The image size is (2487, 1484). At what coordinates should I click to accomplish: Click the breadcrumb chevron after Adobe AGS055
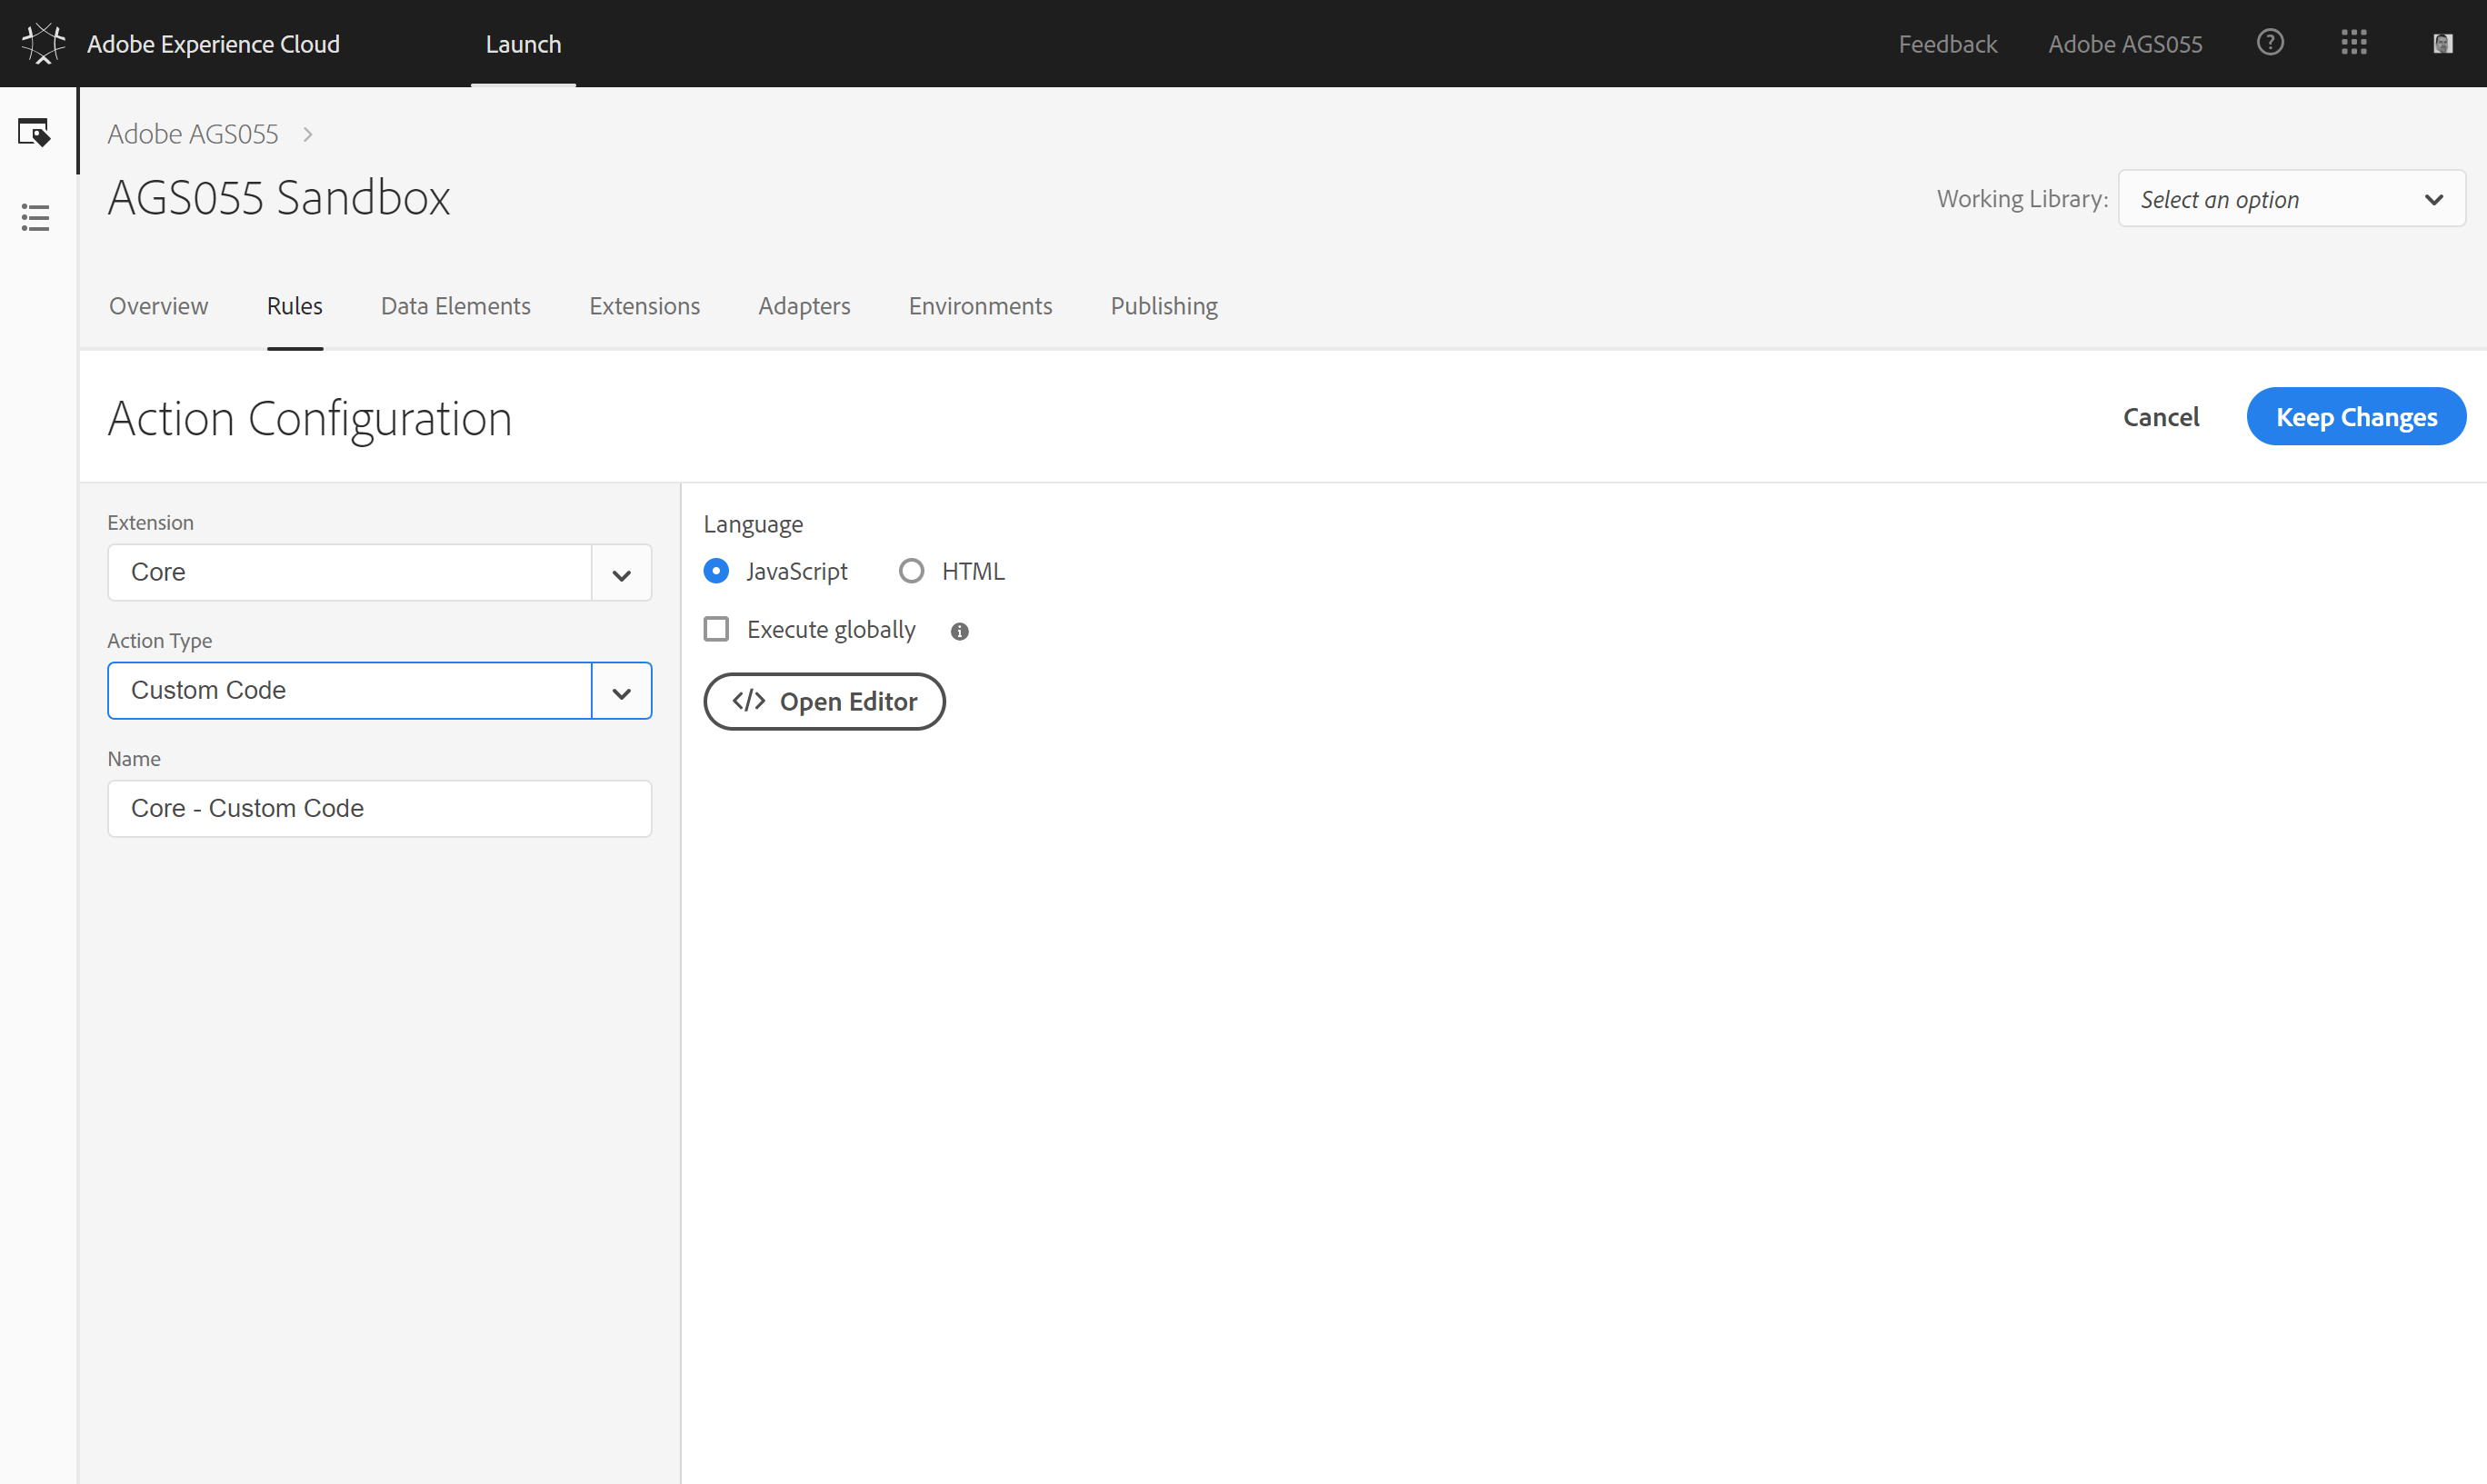click(x=308, y=134)
